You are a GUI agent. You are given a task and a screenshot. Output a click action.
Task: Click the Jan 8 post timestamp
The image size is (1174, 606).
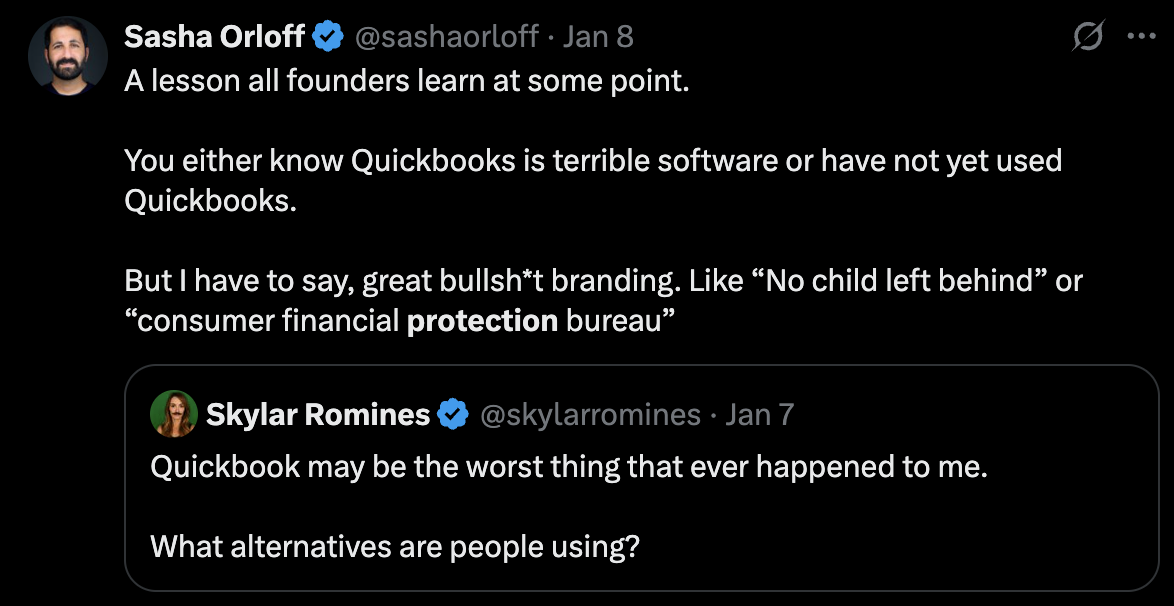(598, 37)
